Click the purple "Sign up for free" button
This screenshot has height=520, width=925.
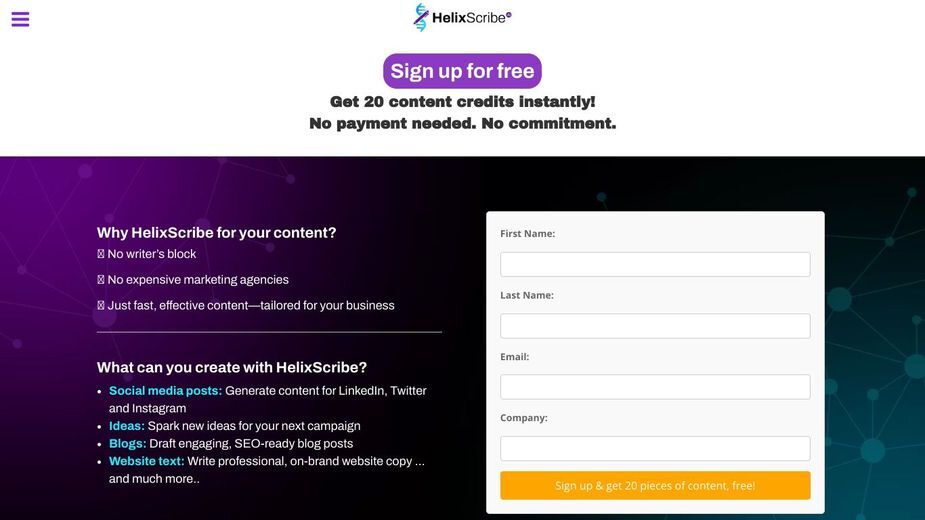462,71
